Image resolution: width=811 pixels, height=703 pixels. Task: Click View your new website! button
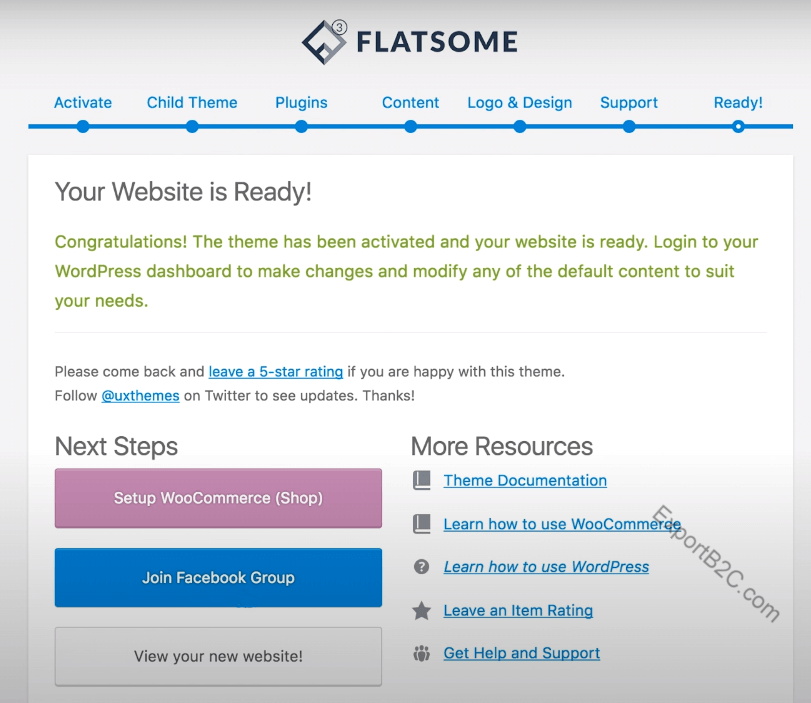pos(218,657)
